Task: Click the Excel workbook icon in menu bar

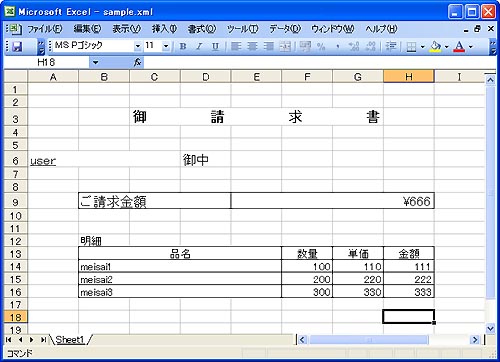Action: click(15, 29)
